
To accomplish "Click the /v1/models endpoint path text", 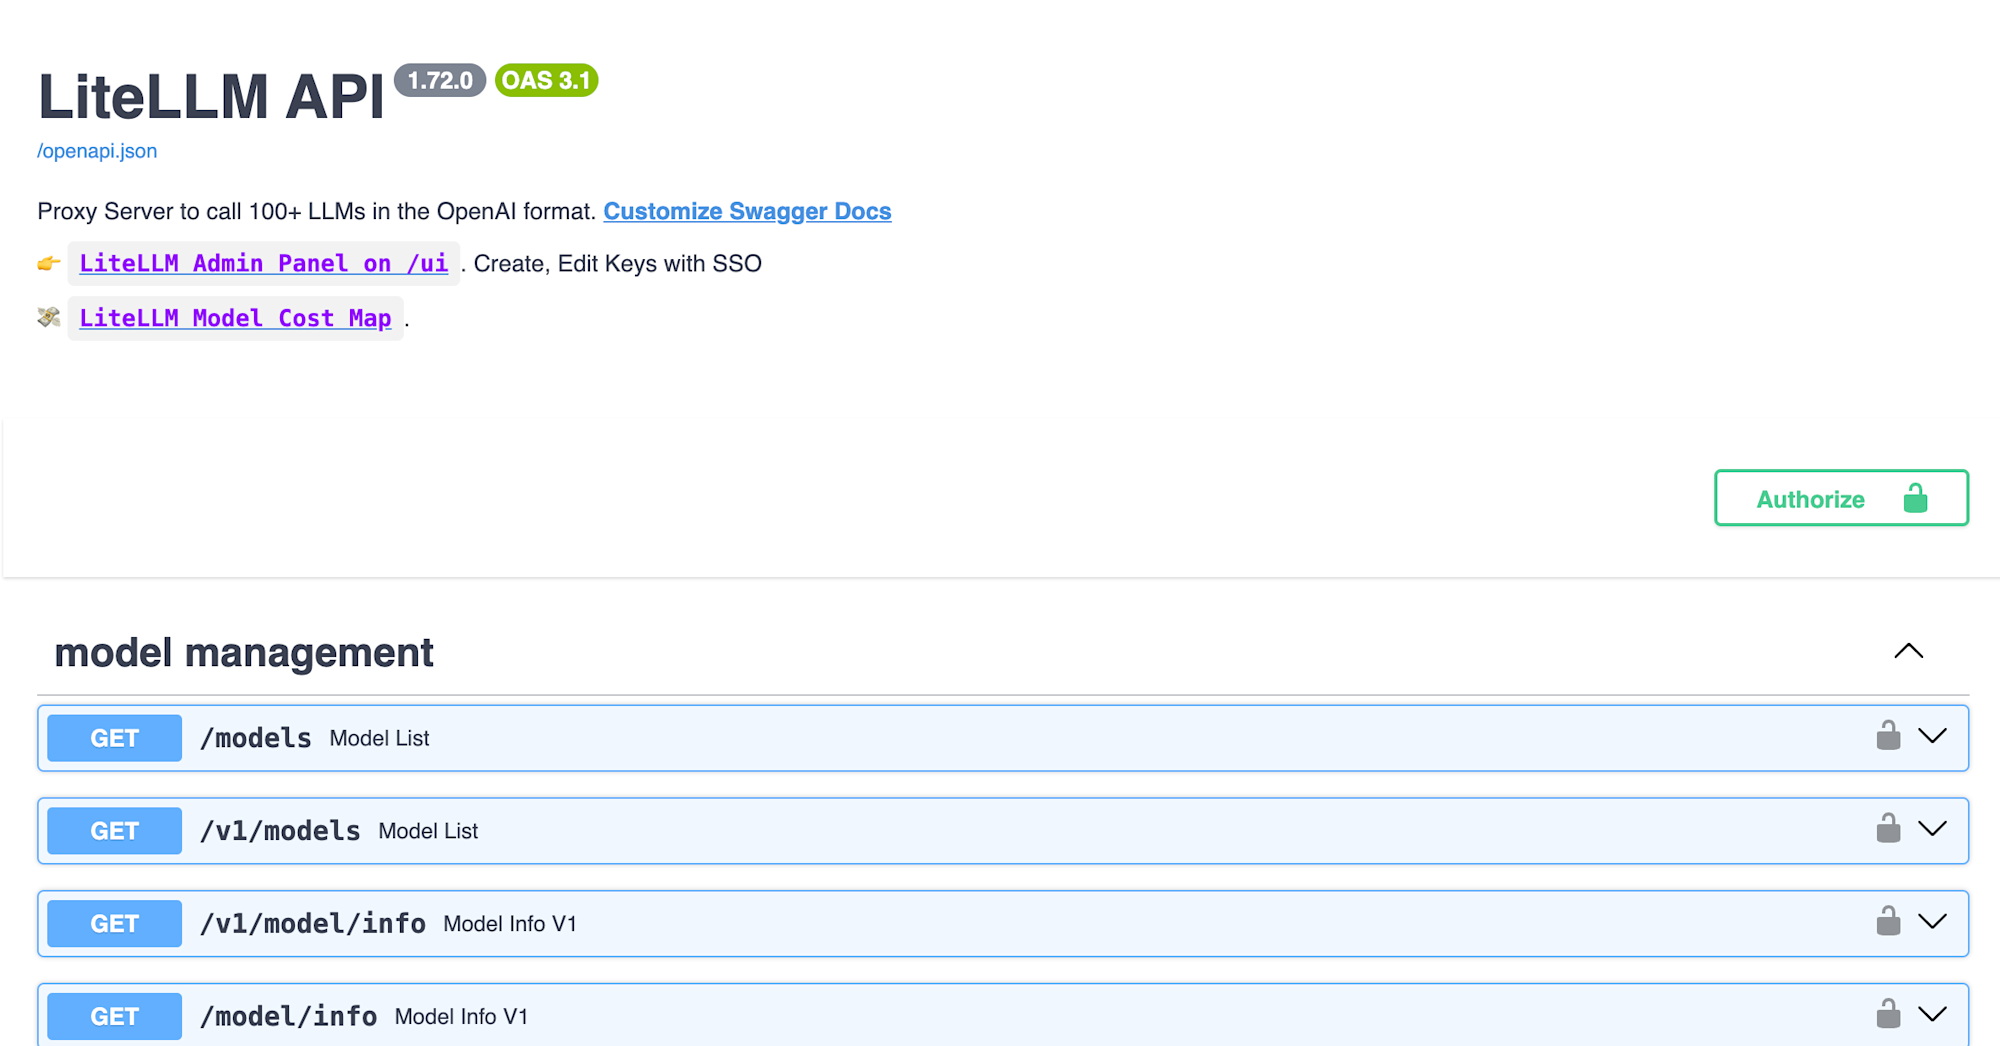I will pyautogui.click(x=280, y=831).
